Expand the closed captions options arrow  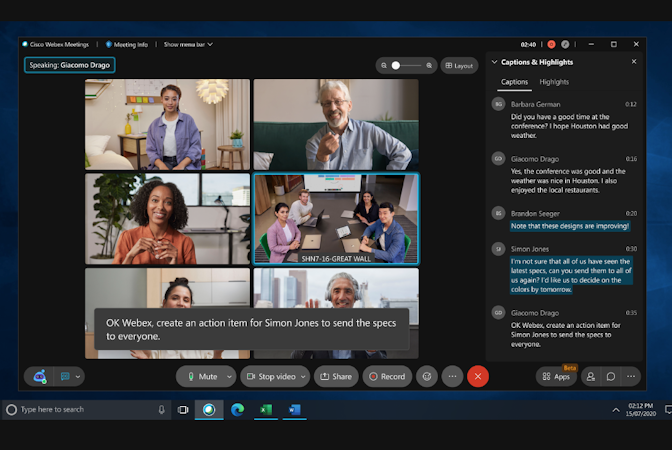(x=78, y=377)
